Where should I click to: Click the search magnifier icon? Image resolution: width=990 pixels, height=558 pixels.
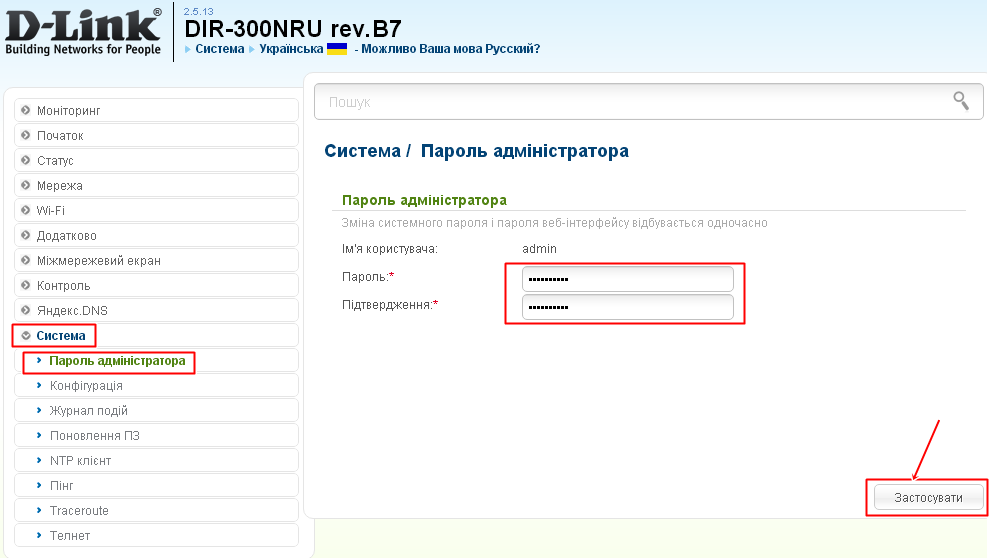(x=961, y=101)
